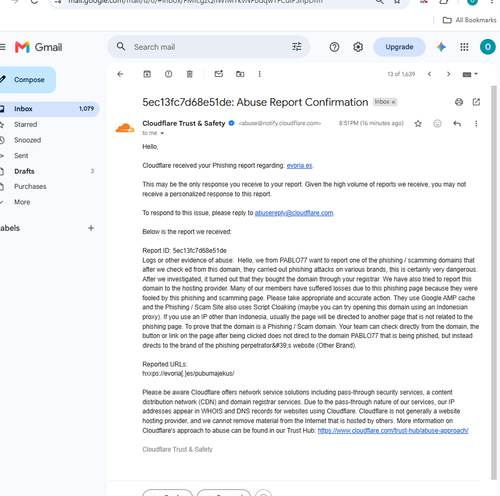Screen dimensions: 500x496
Task: Reply using the arrow icon
Action: tap(457, 124)
